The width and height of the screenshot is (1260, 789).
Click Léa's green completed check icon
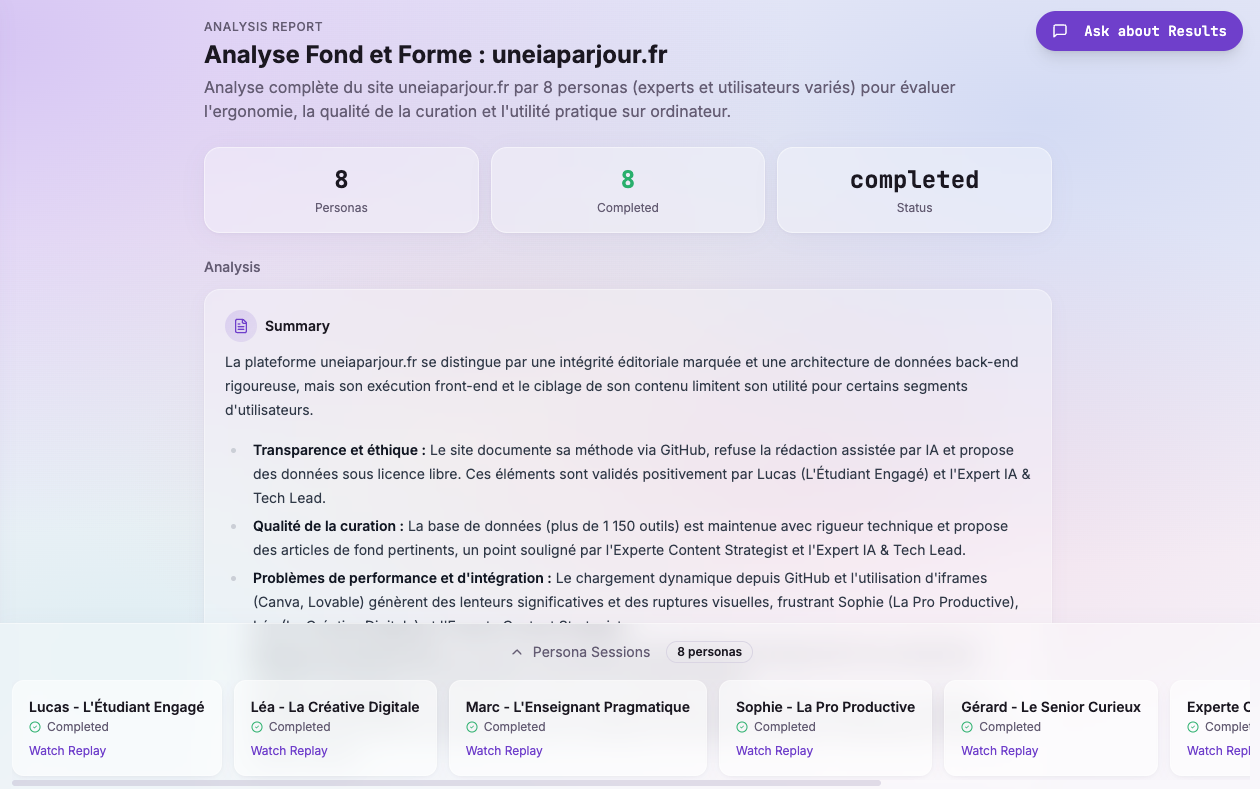pos(257,727)
